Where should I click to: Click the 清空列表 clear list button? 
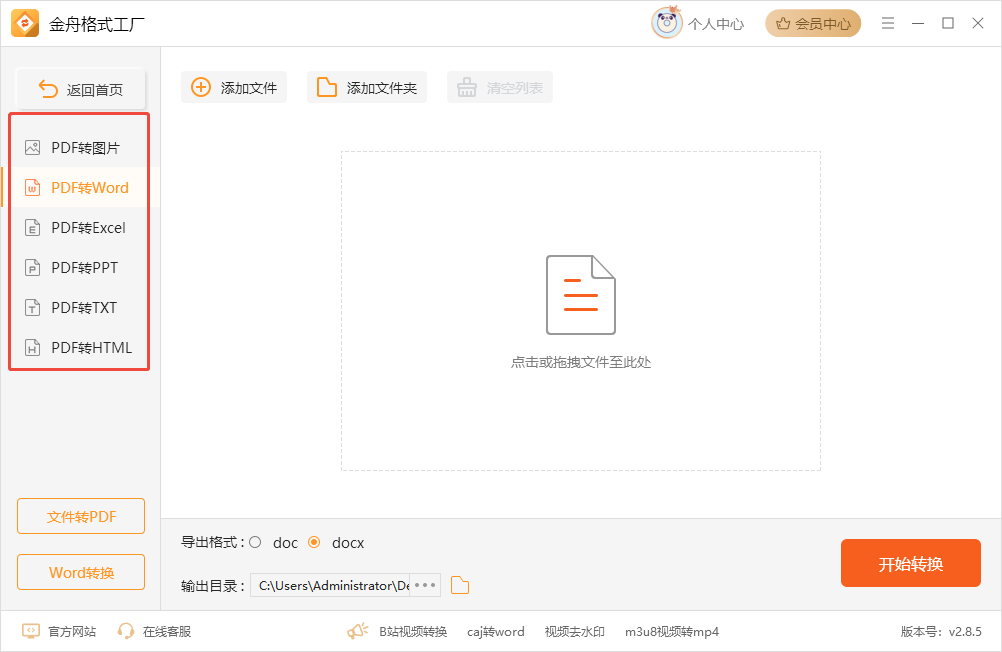point(500,88)
